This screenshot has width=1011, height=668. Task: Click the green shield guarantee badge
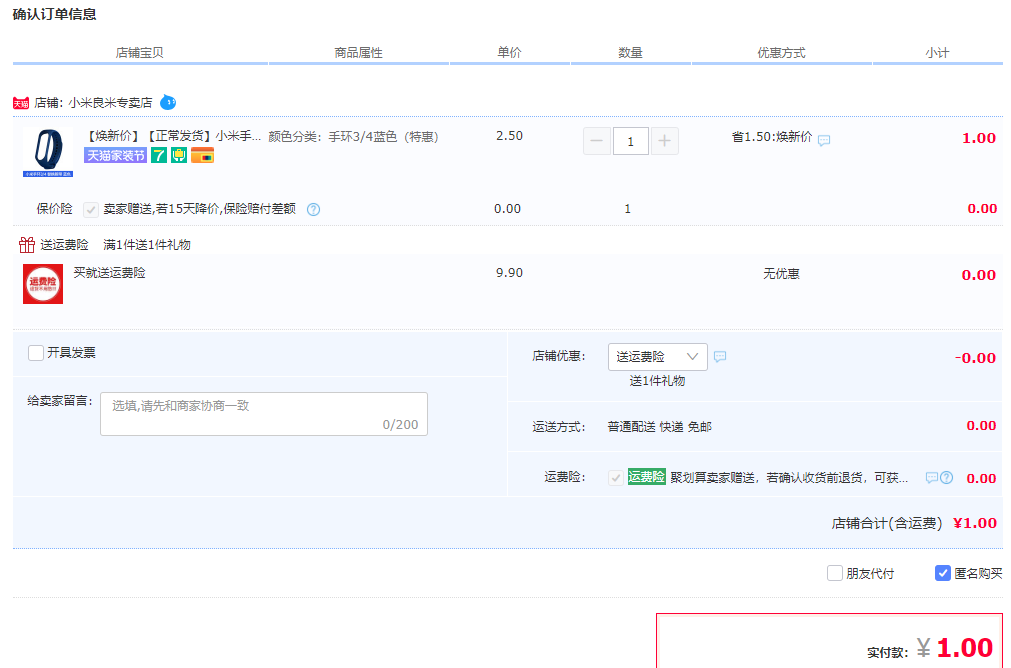click(179, 155)
